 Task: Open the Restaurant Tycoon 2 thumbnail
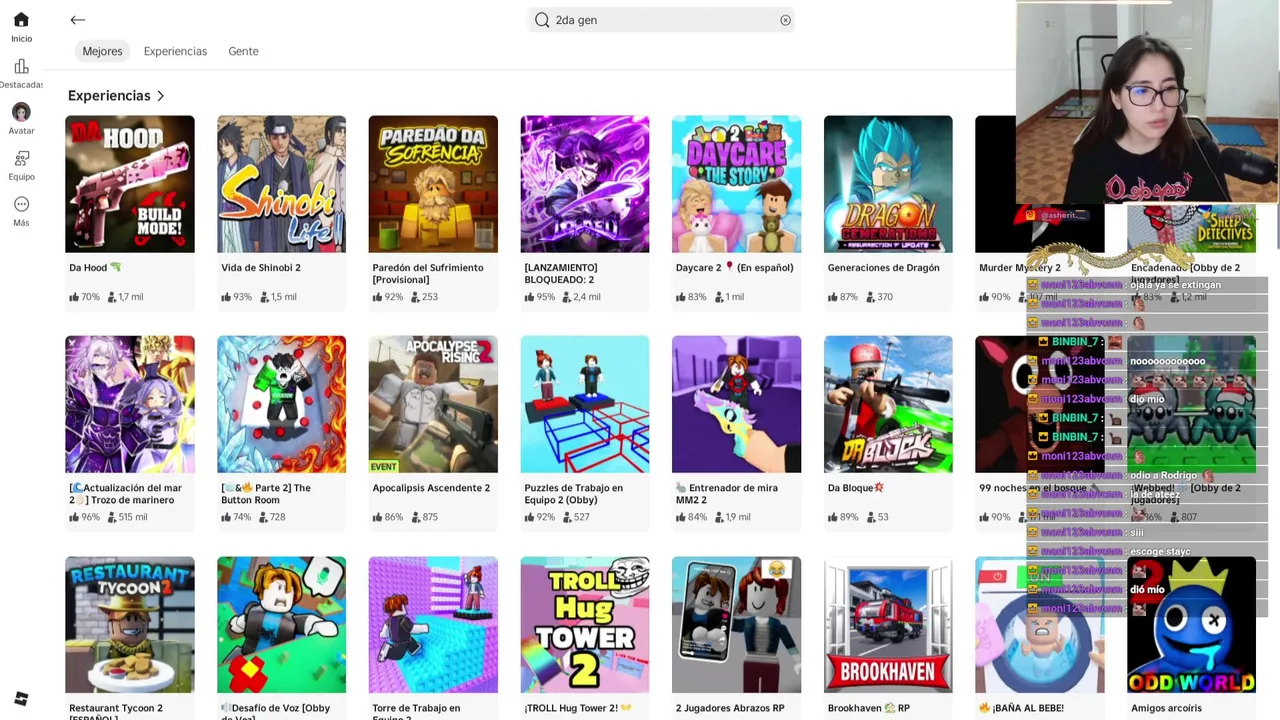[x=130, y=625]
